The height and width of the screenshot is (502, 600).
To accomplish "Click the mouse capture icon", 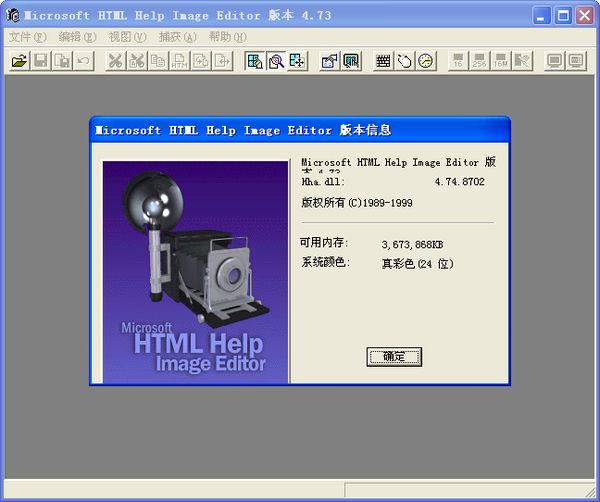I will (405, 61).
